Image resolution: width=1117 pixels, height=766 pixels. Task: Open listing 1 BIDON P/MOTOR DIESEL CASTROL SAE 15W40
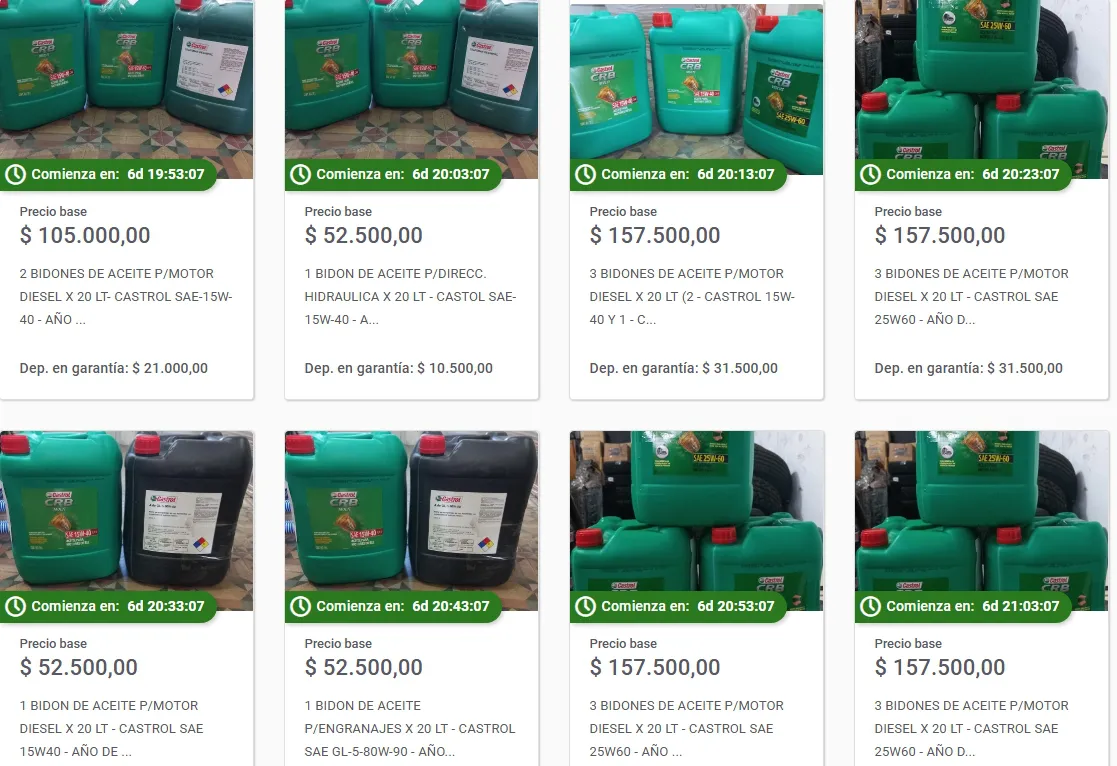(x=111, y=728)
